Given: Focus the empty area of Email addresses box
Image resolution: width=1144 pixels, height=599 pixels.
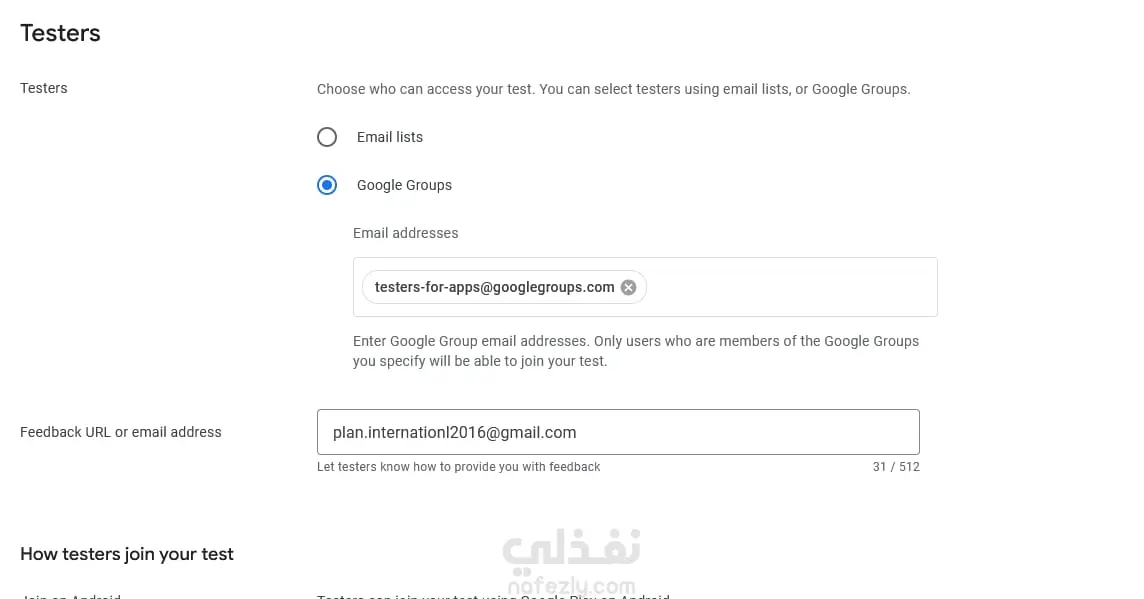Looking at the screenshot, I should coord(790,287).
